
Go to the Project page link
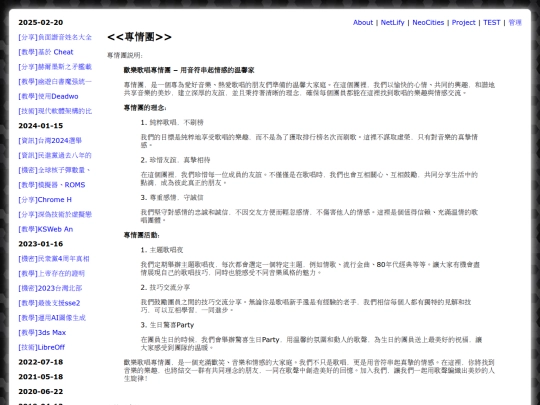click(464, 22)
